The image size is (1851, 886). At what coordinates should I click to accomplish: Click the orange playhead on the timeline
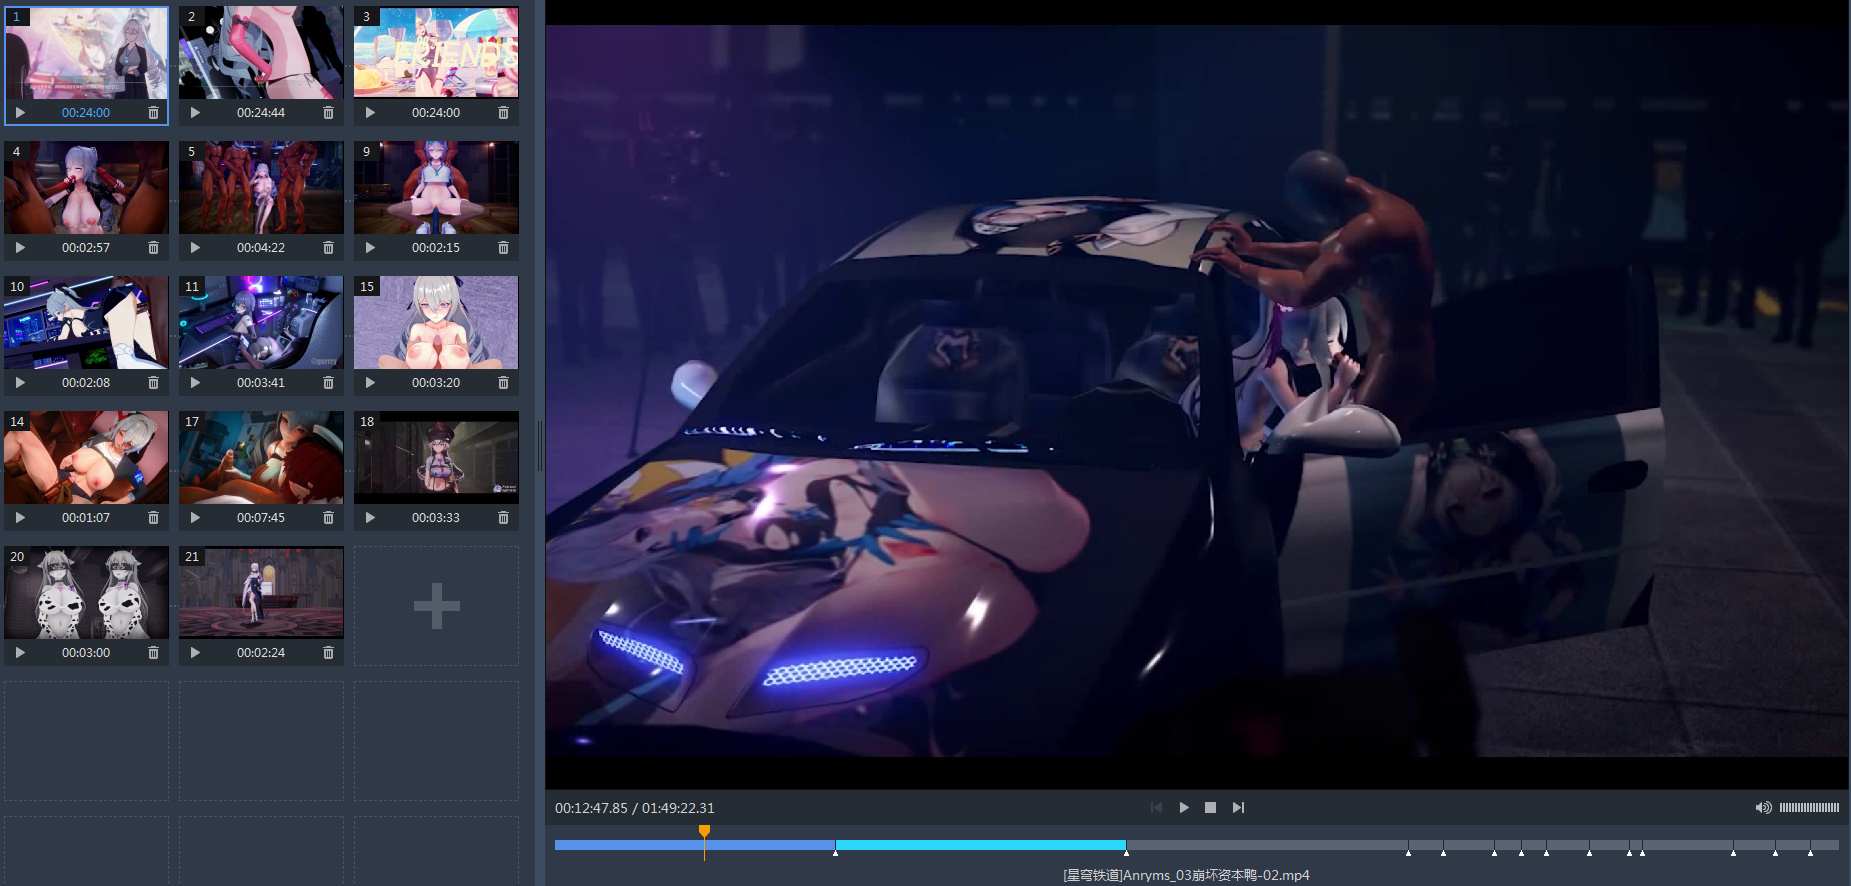(x=704, y=832)
